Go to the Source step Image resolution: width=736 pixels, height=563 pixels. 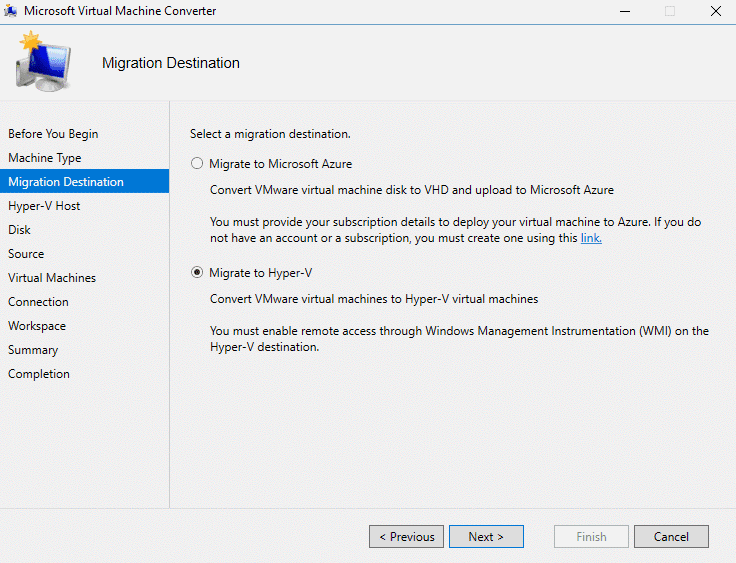(x=26, y=254)
